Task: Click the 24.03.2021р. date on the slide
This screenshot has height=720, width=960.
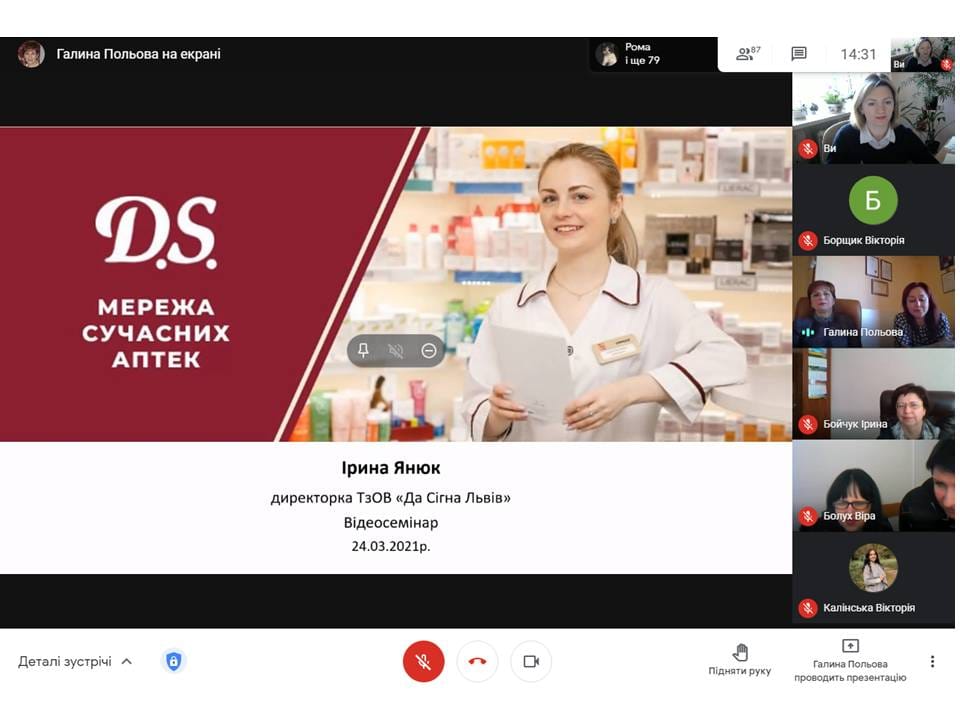Action: point(391,546)
